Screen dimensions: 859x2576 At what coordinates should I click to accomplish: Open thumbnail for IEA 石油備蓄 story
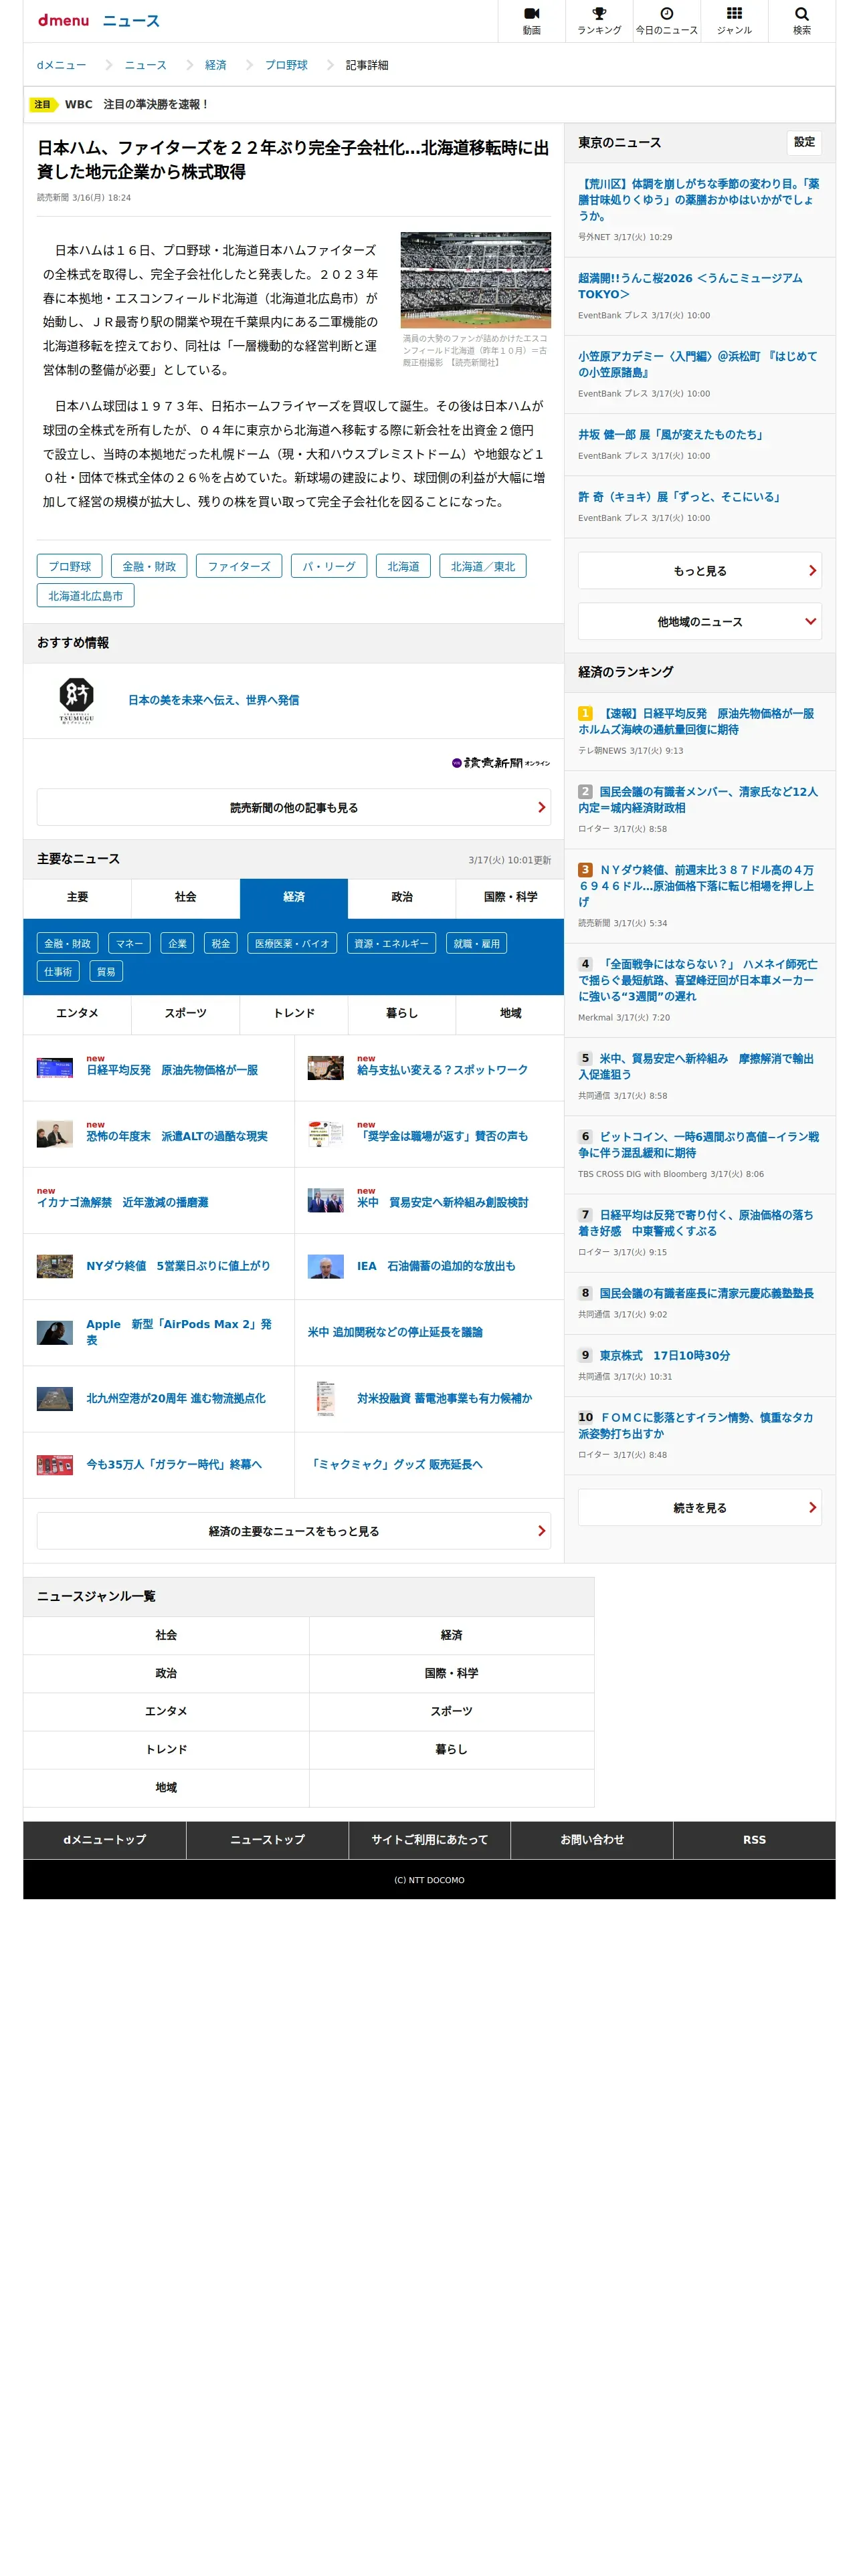click(x=326, y=1266)
